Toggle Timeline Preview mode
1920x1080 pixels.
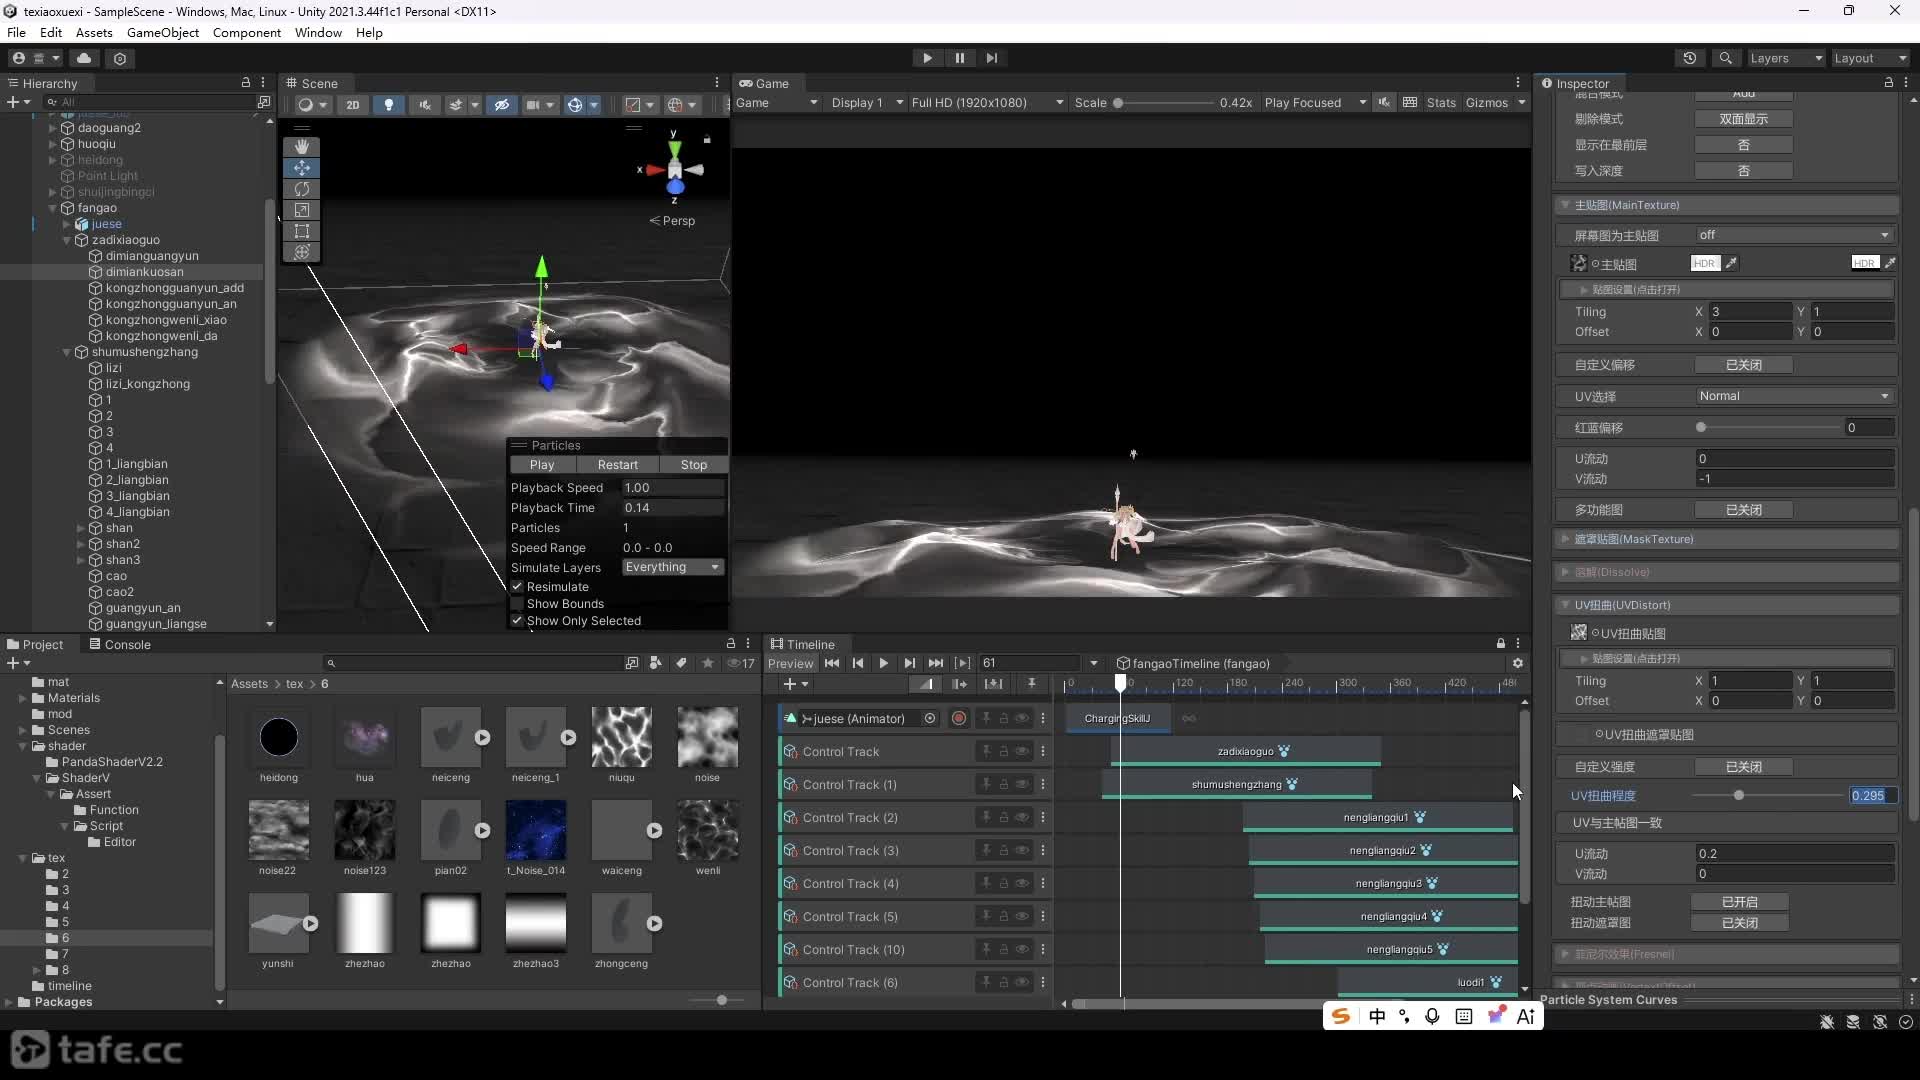pyautogui.click(x=790, y=663)
